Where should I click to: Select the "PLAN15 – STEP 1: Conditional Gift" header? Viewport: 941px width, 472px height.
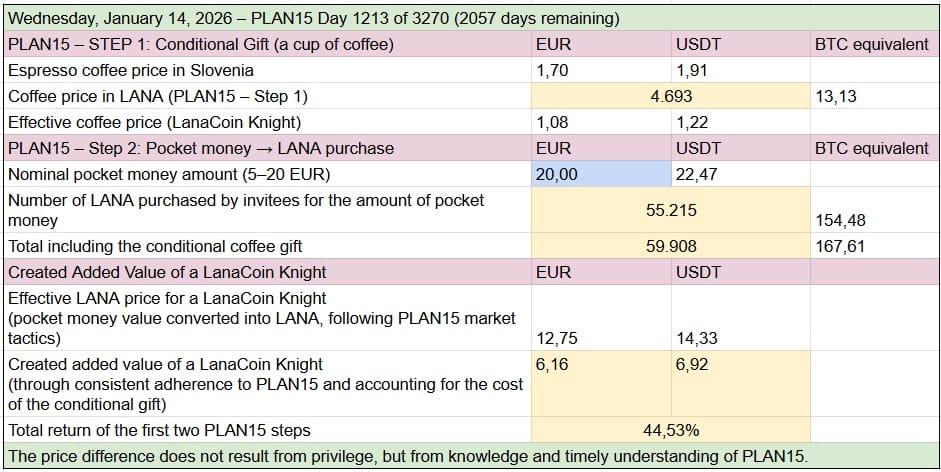(200, 45)
